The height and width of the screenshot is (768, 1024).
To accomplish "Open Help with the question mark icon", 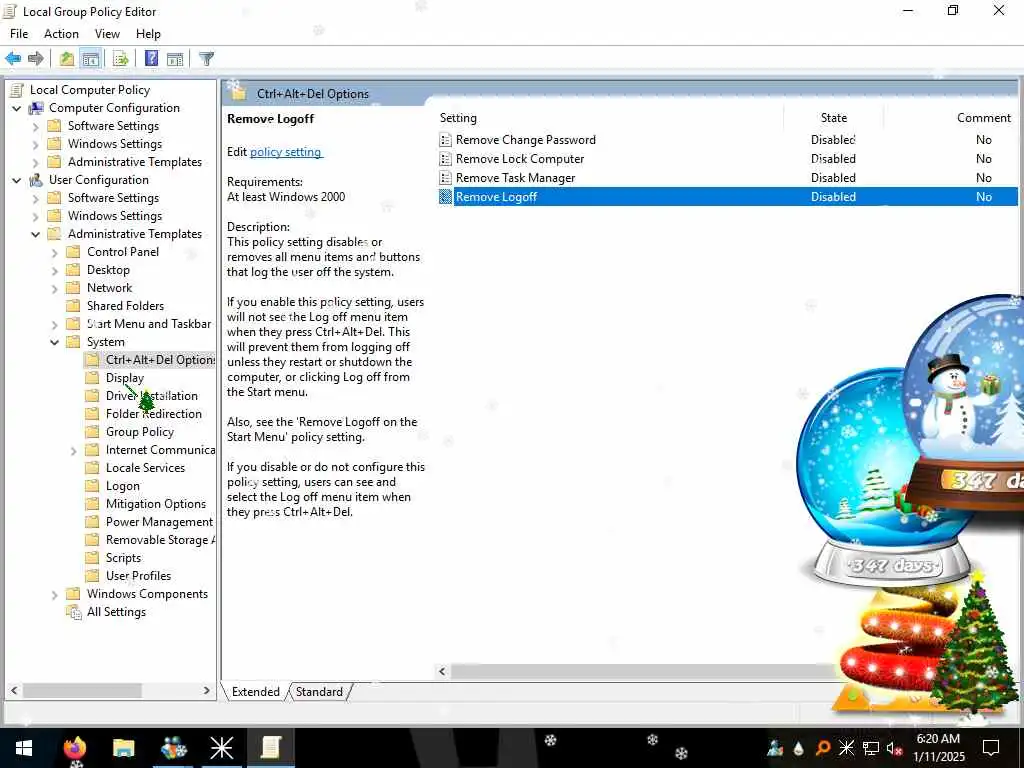I will tap(152, 59).
